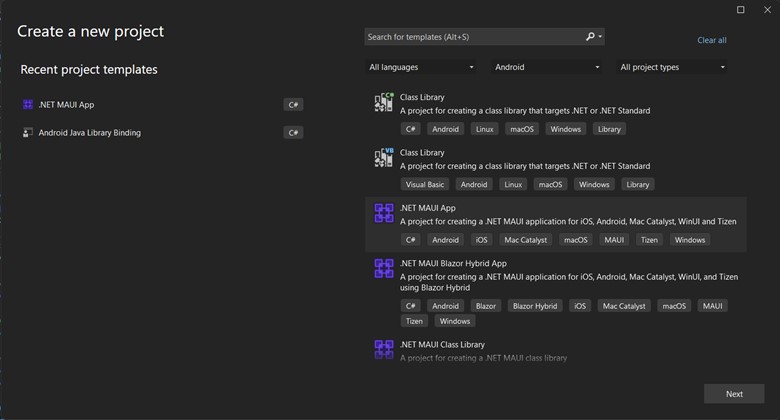Choose the .NET MAUI Blazor Hybrid App icon
Image resolution: width=780 pixels, height=420 pixels.
pyautogui.click(x=384, y=268)
